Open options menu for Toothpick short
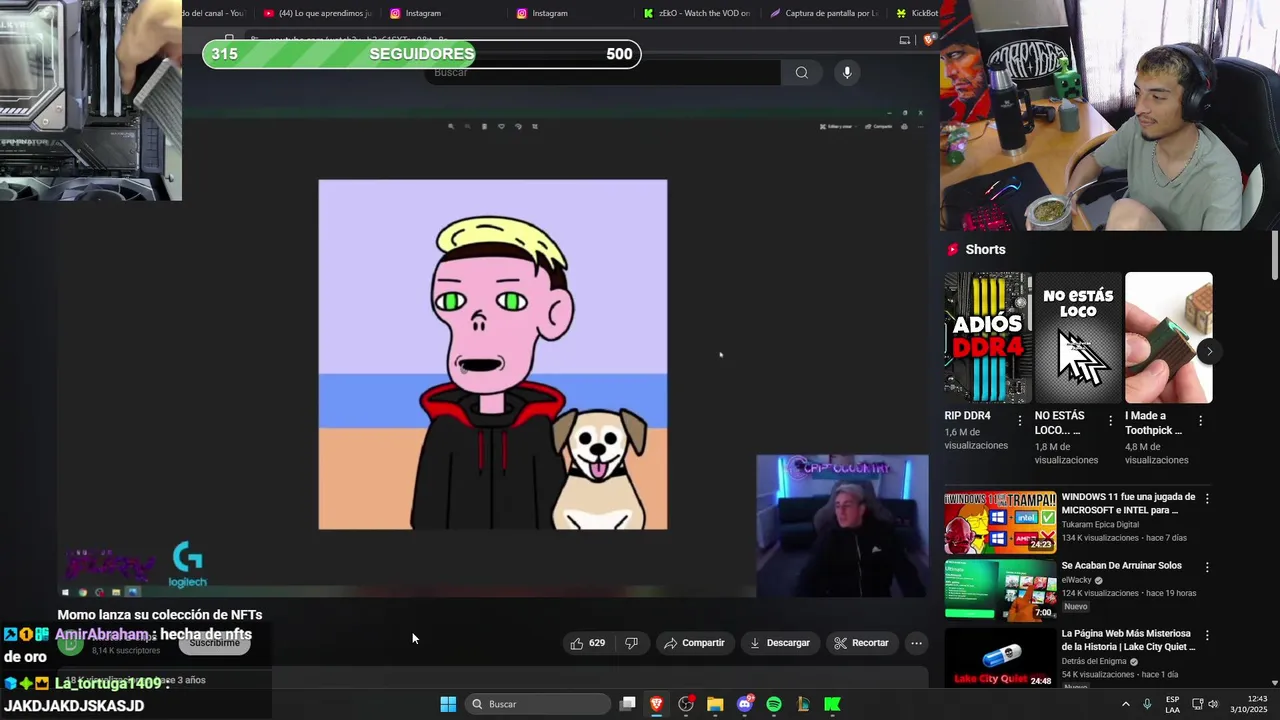 click(1200, 421)
